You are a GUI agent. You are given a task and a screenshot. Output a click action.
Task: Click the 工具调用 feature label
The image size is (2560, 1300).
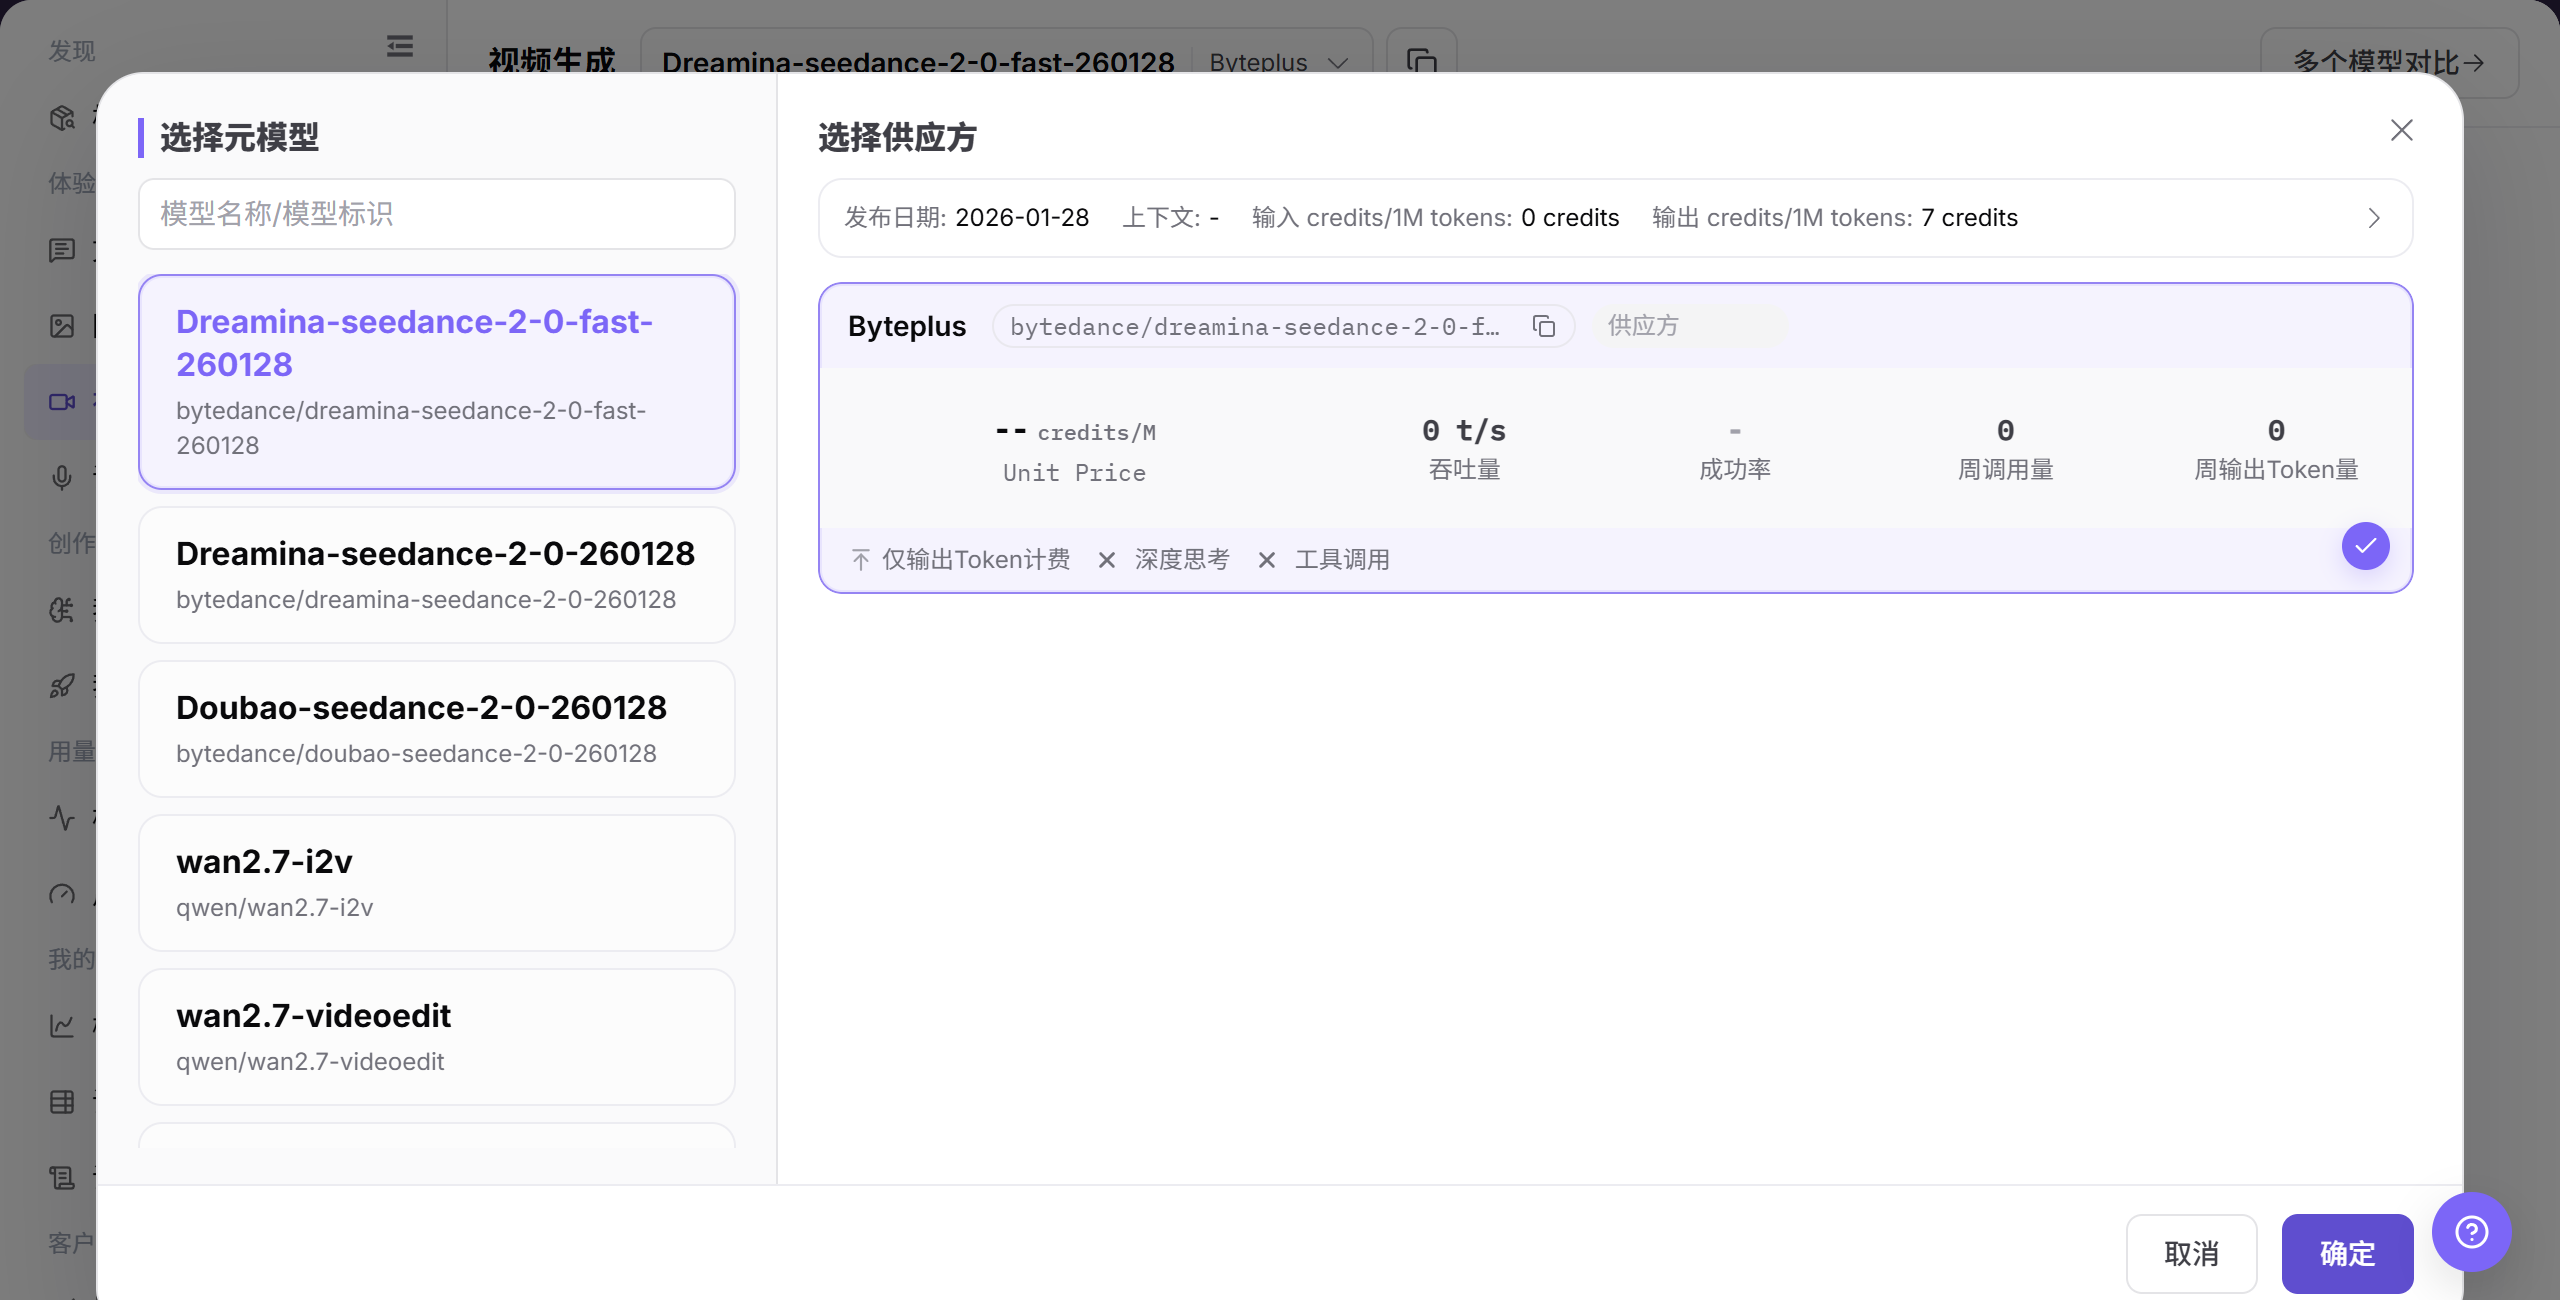point(1342,559)
